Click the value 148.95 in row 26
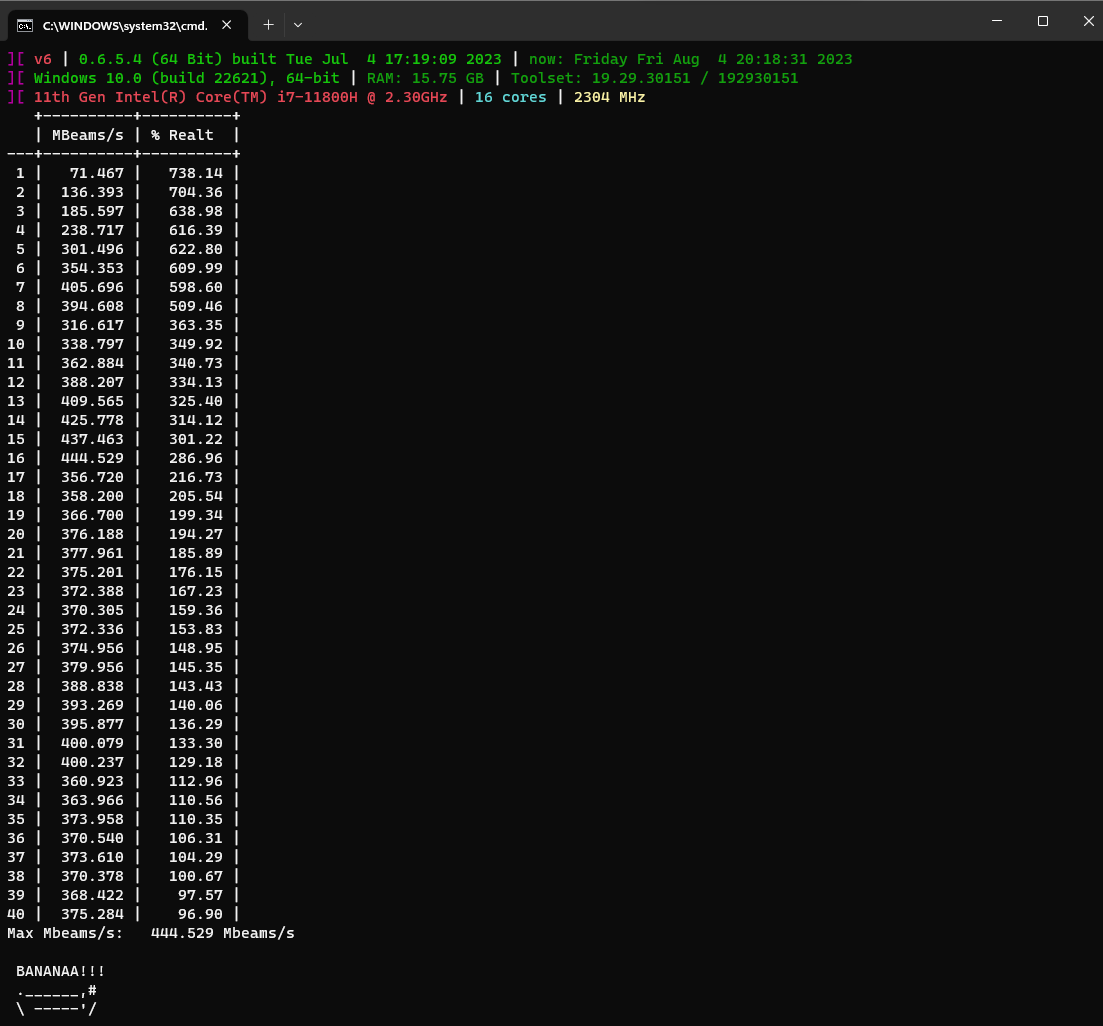The height and width of the screenshot is (1026, 1103). pos(196,648)
